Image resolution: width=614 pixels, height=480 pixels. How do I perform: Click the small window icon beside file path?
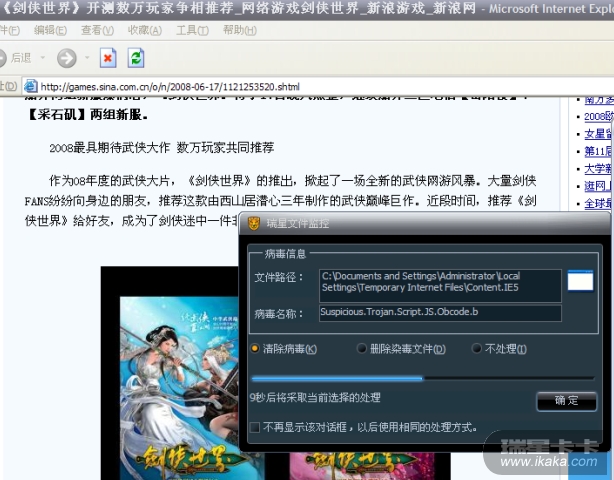[x=580, y=280]
